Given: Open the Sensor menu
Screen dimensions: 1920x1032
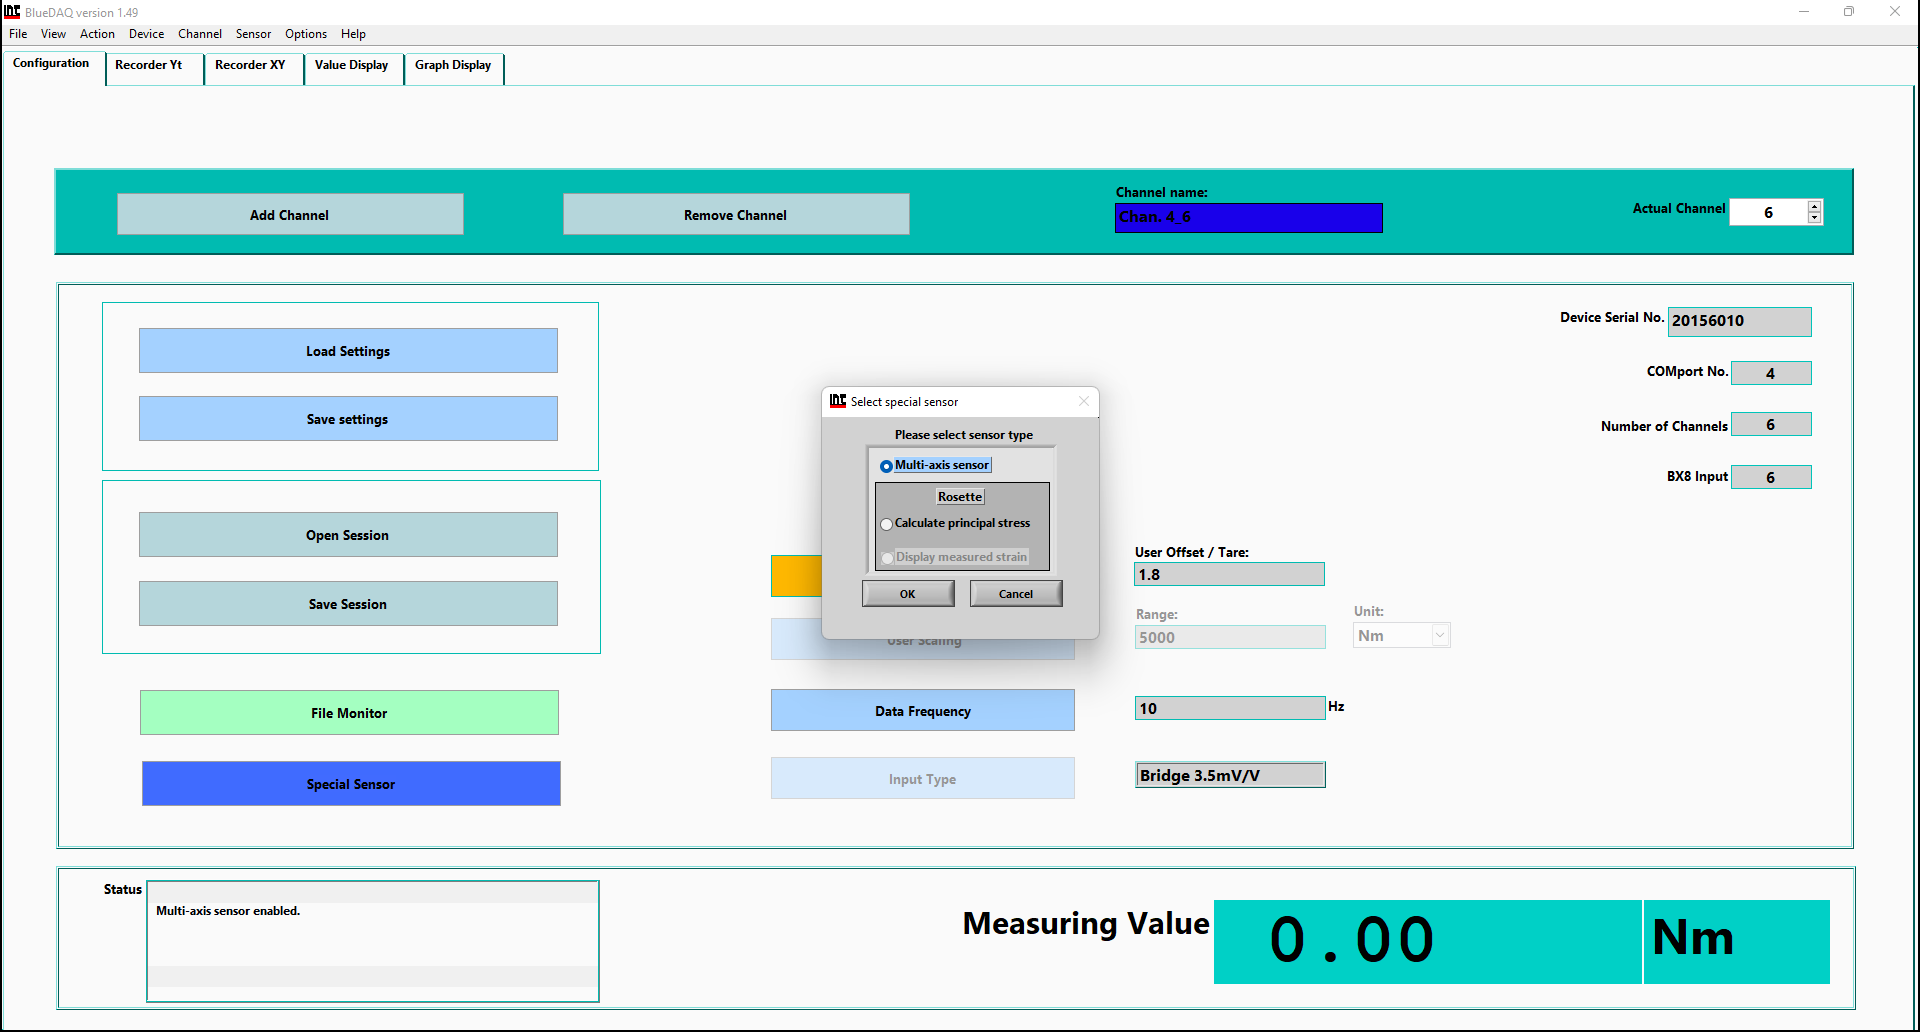Looking at the screenshot, I should point(253,34).
